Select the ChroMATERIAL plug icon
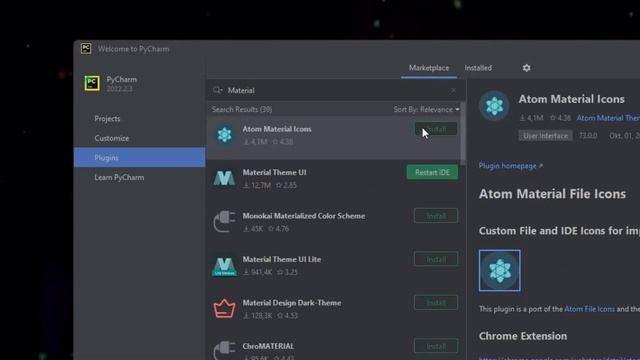Screen dimensions: 640x360 (224, 350)
